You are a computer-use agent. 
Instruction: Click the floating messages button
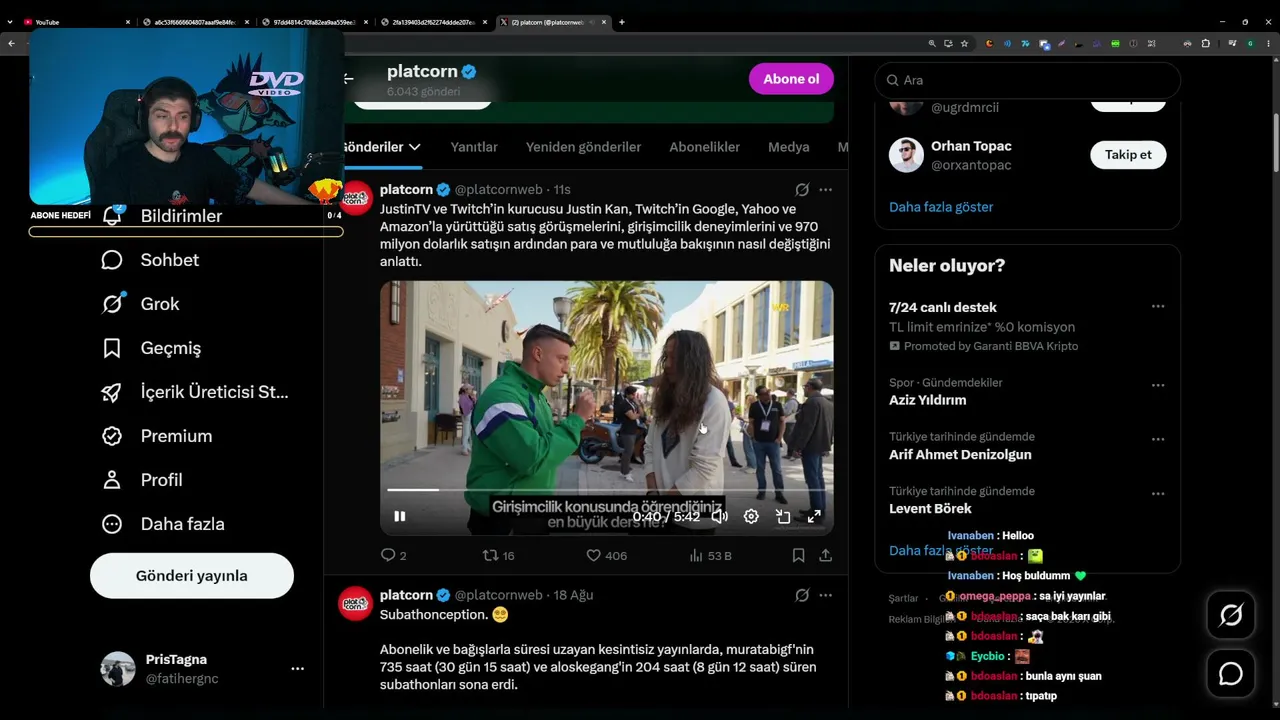(1231, 674)
